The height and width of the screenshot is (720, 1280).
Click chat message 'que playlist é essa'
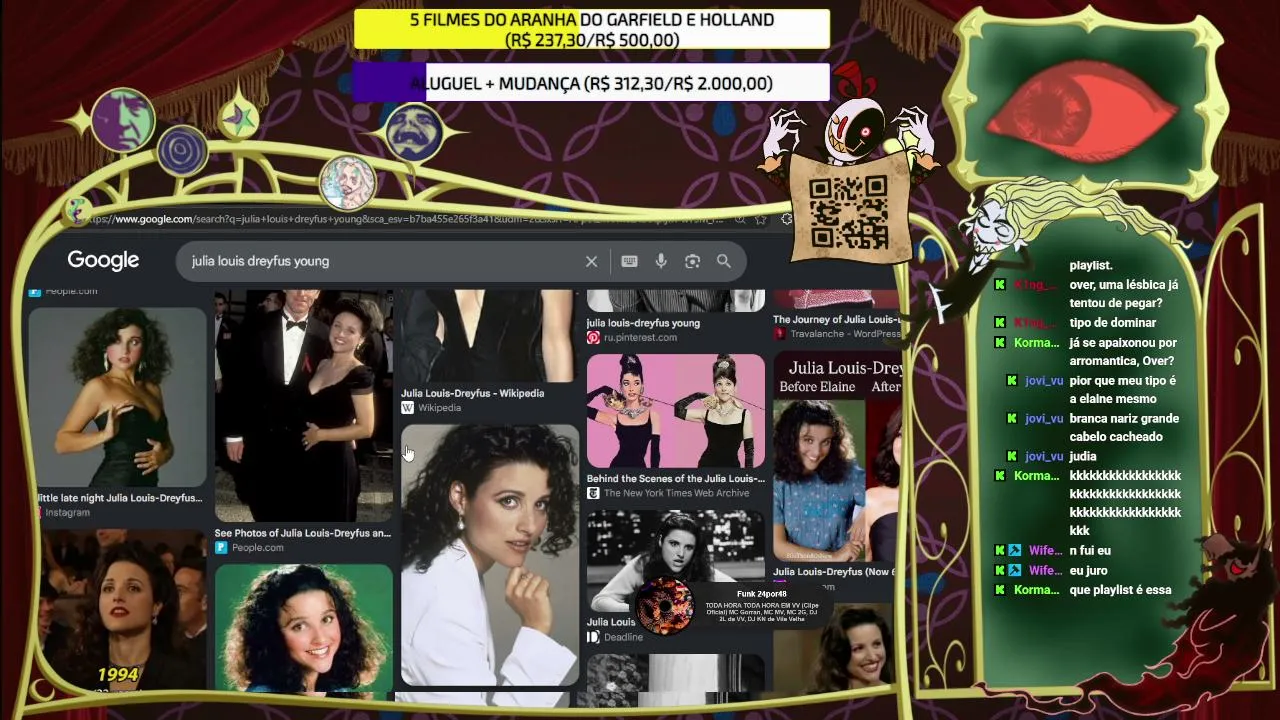tap(1120, 590)
